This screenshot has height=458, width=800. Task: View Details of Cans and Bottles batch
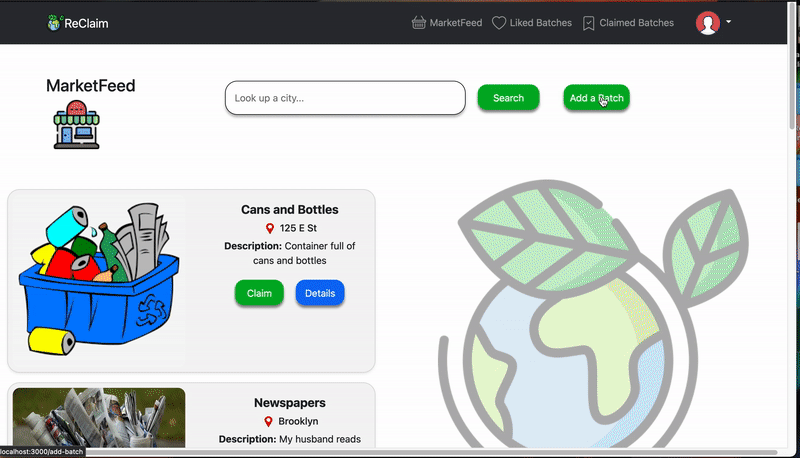(x=320, y=293)
